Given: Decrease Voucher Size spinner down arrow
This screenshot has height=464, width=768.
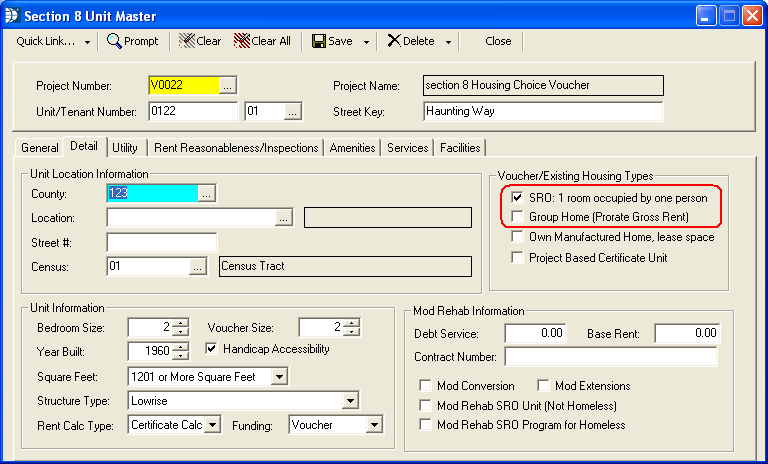Looking at the screenshot, I should [x=352, y=332].
